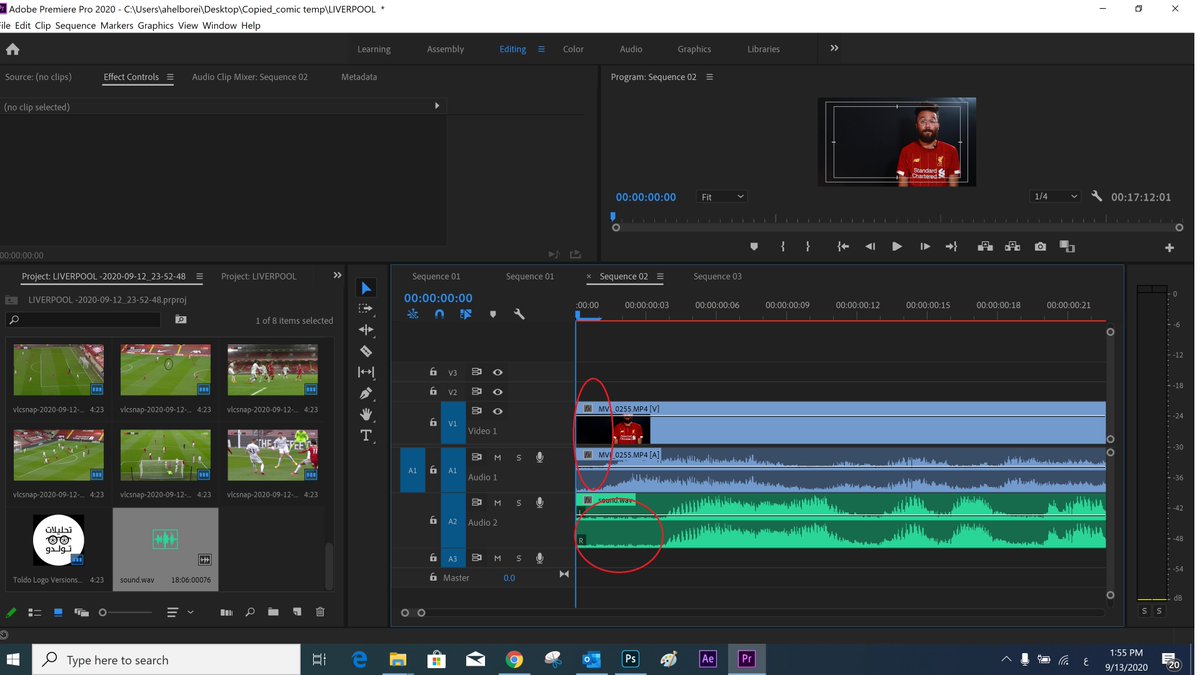Select the Track Select Forward tool
This screenshot has height=675, width=1200.
[366, 309]
